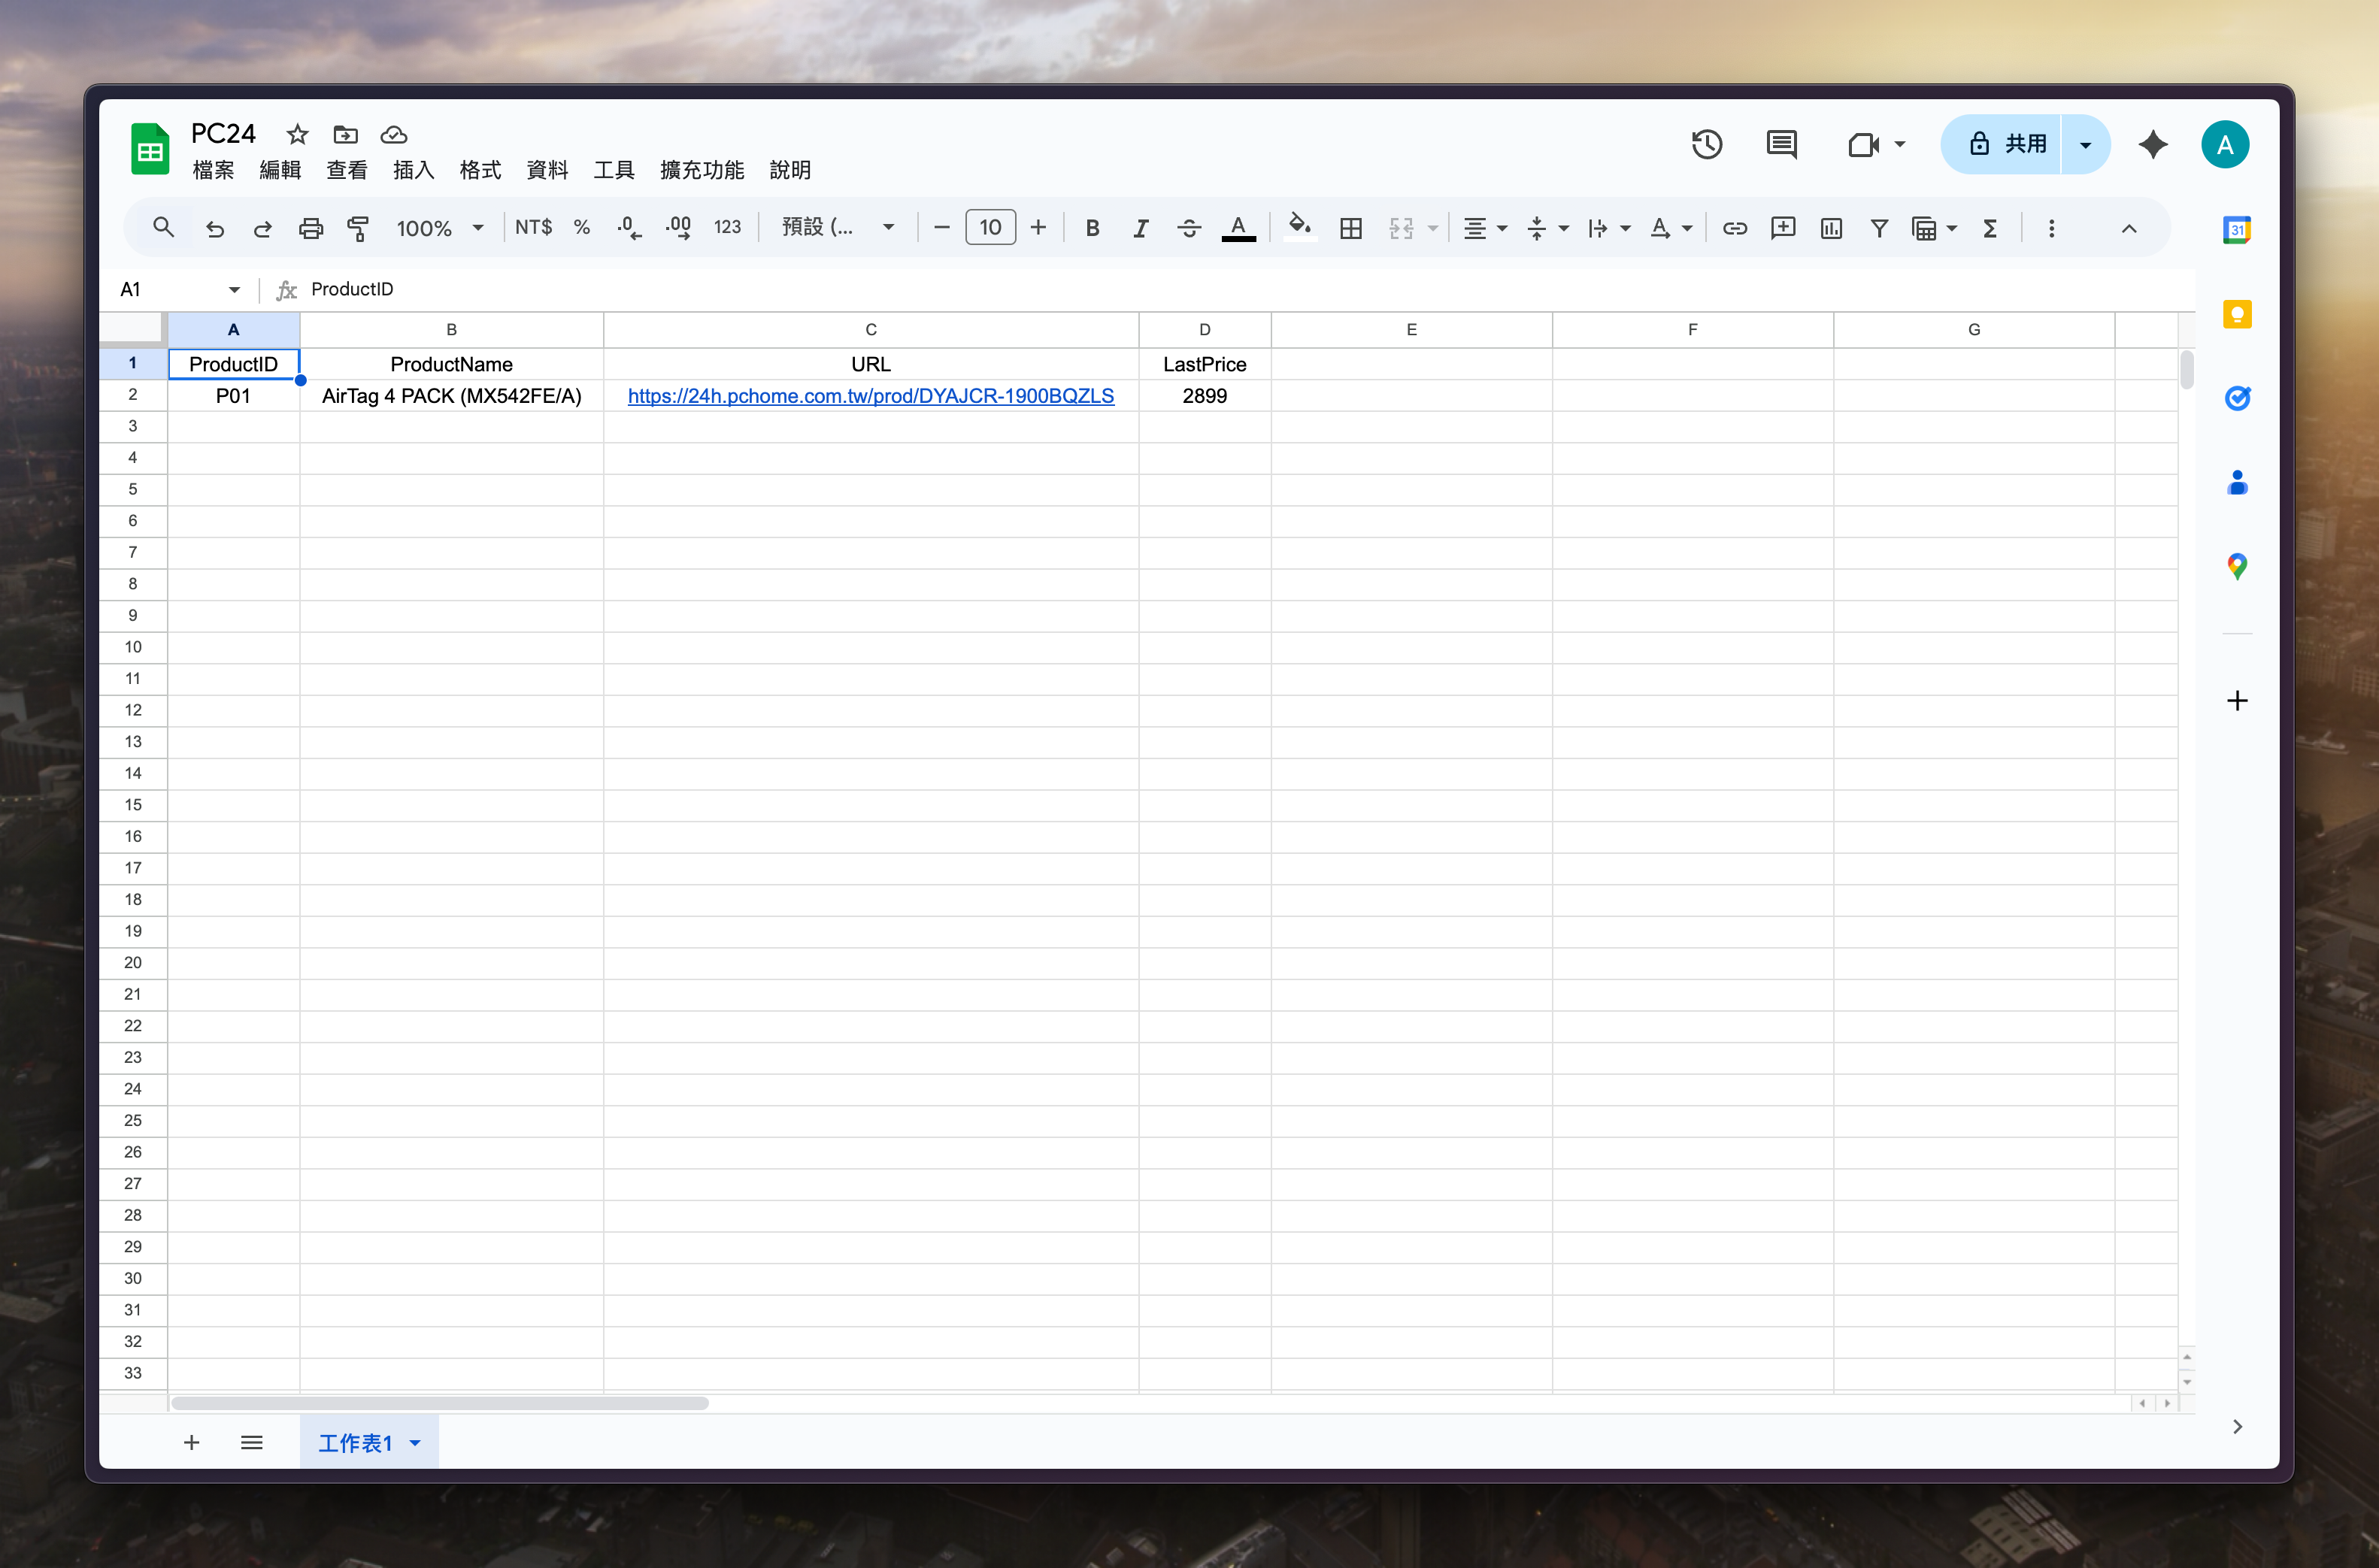
Task: Open the 資料 menu
Action: 546,170
